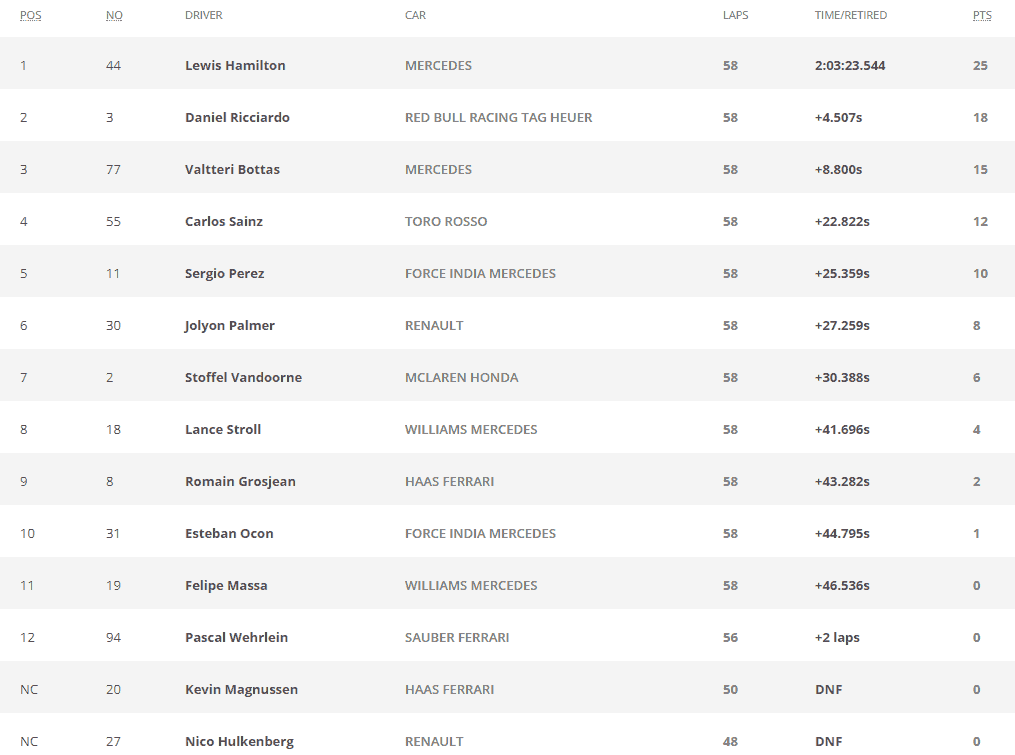The height and width of the screenshot is (755, 1015).
Task: Select Daniel Ricciardo's name
Action: (237, 117)
